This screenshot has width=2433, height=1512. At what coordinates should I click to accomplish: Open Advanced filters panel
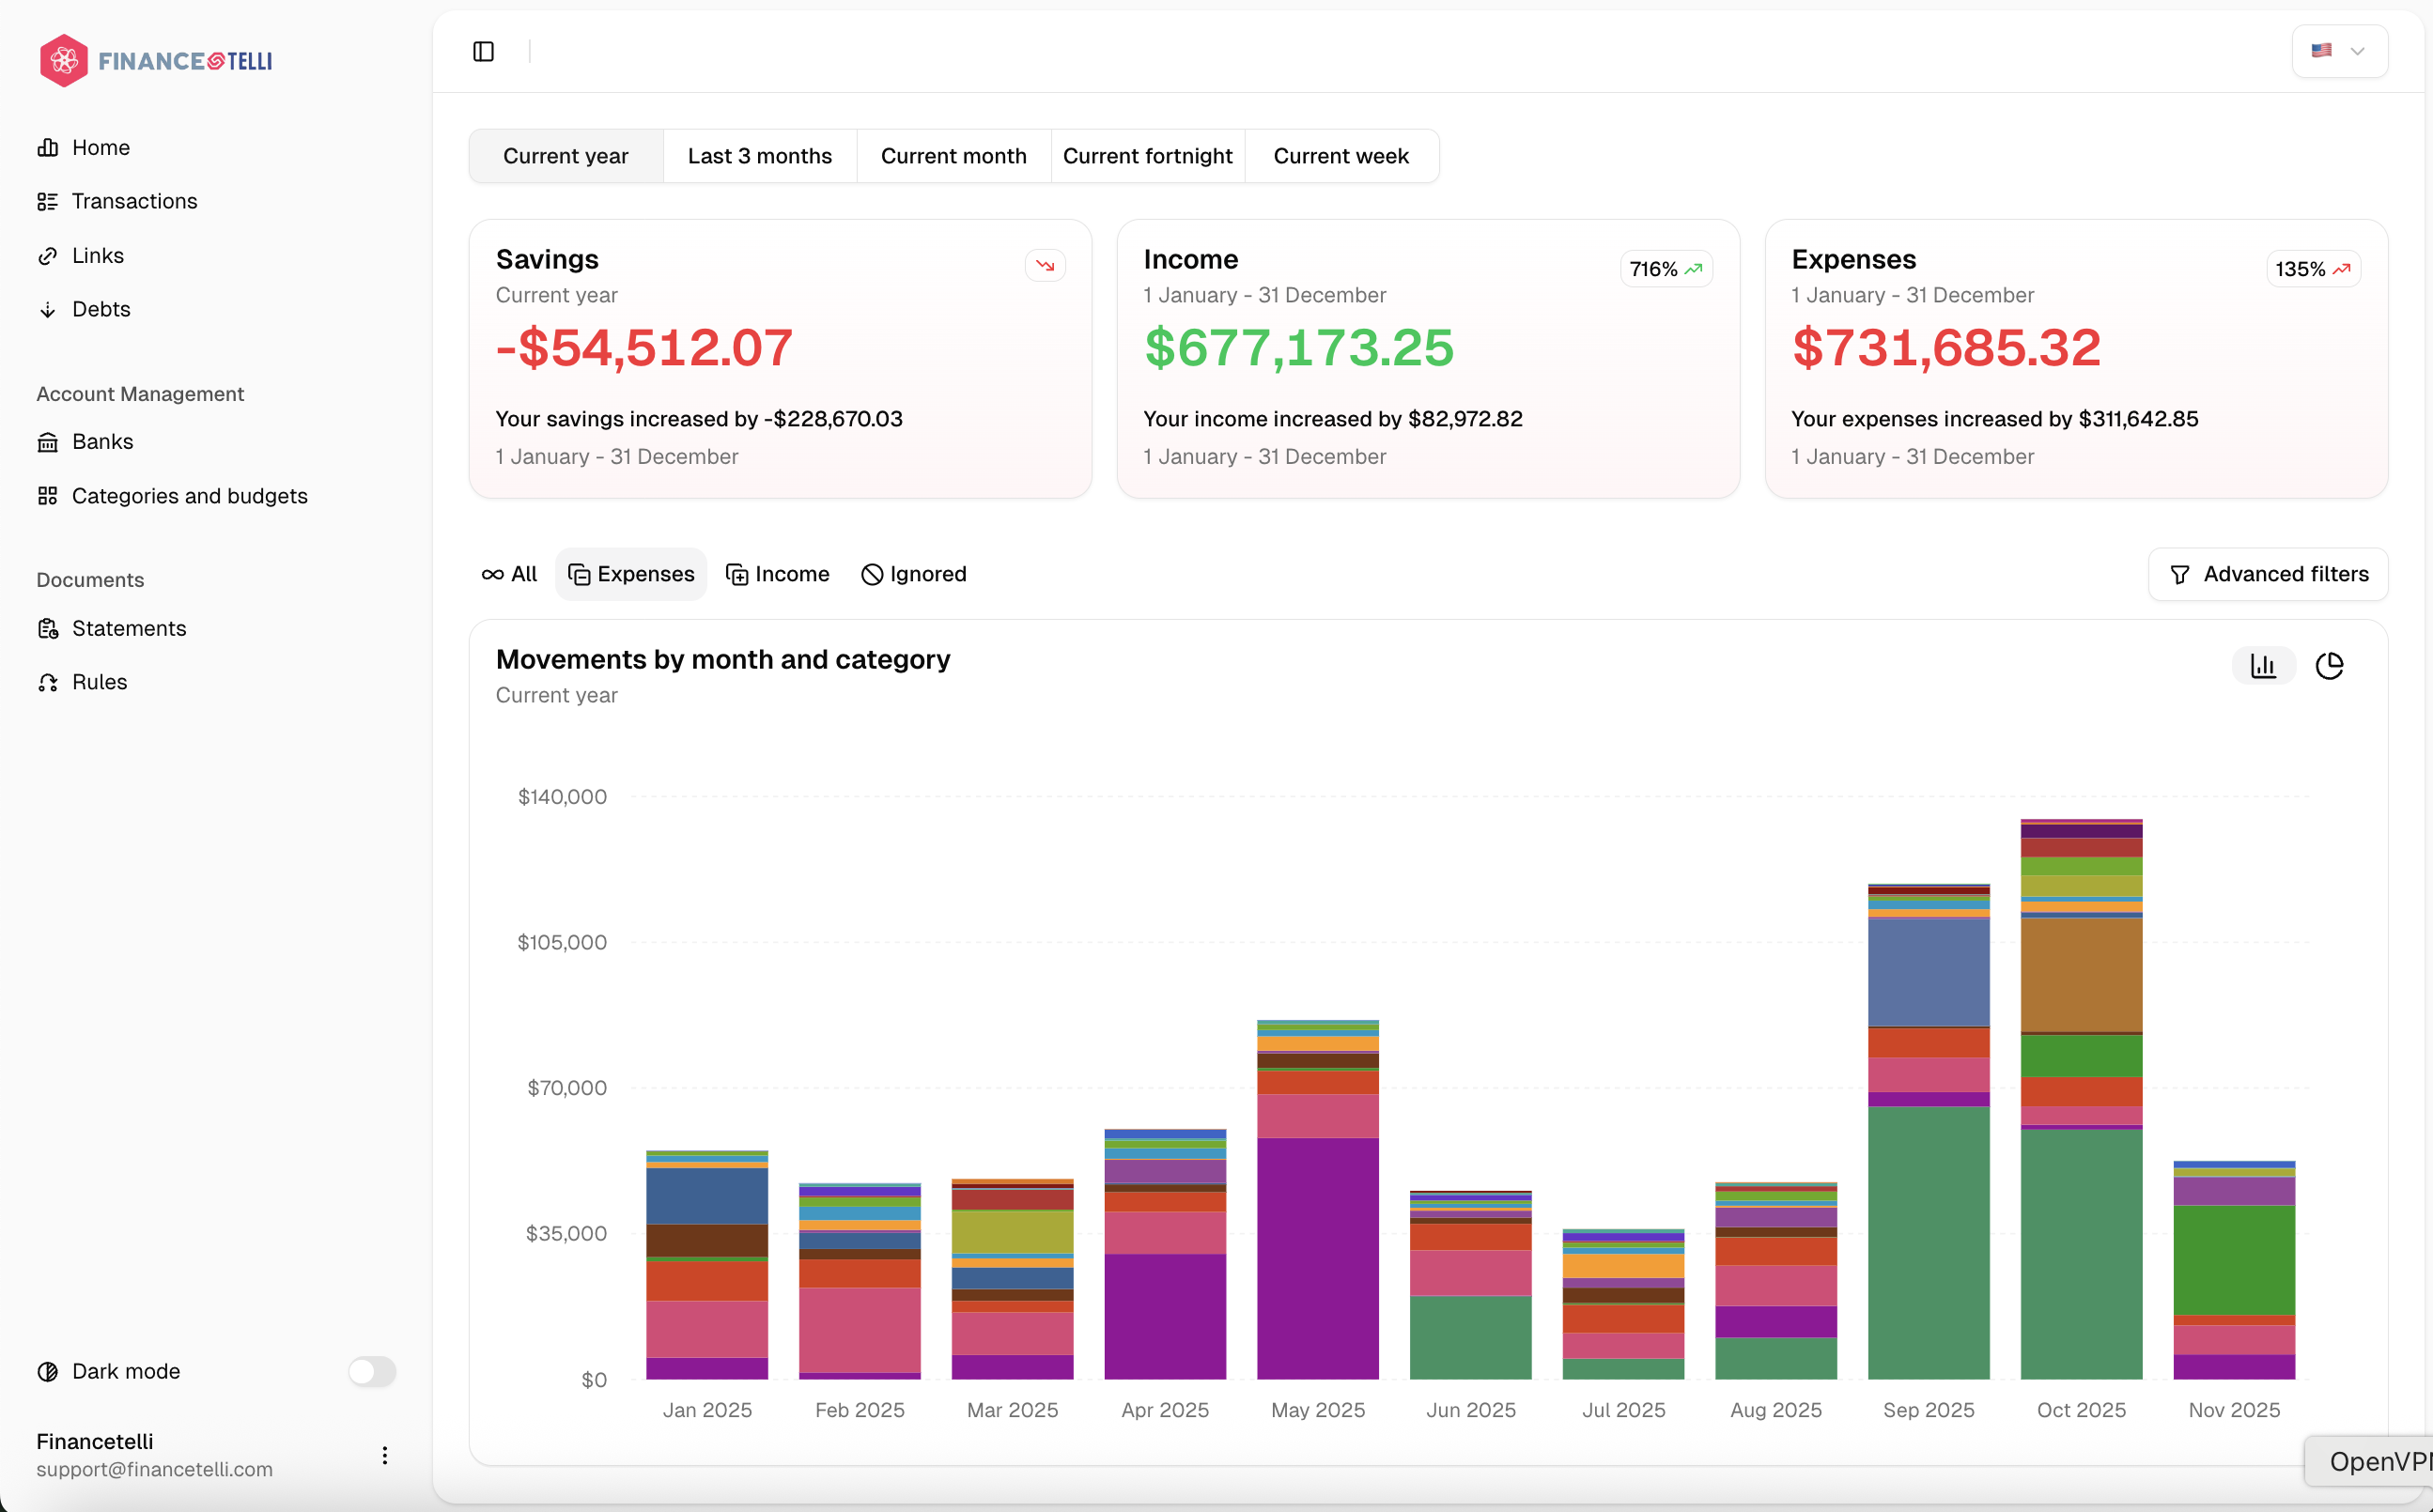pos(2267,574)
